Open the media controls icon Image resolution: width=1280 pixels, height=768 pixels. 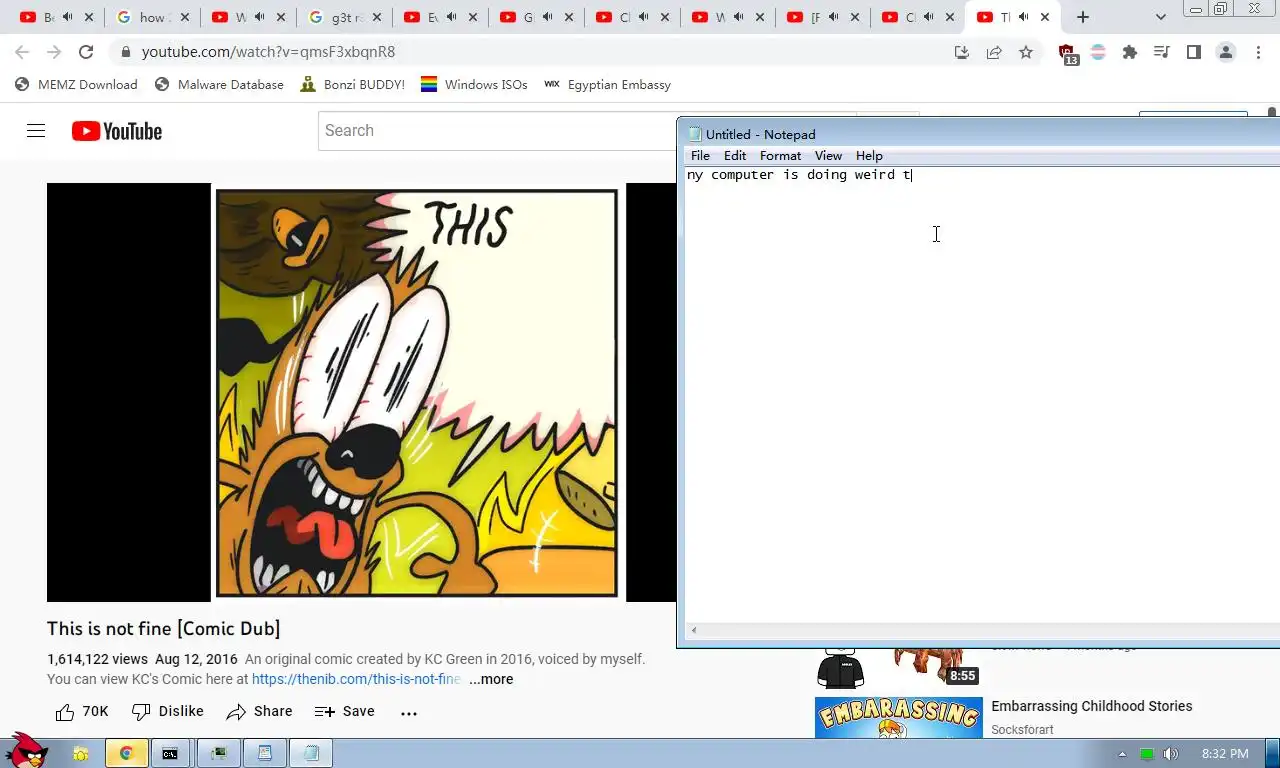click(1162, 52)
